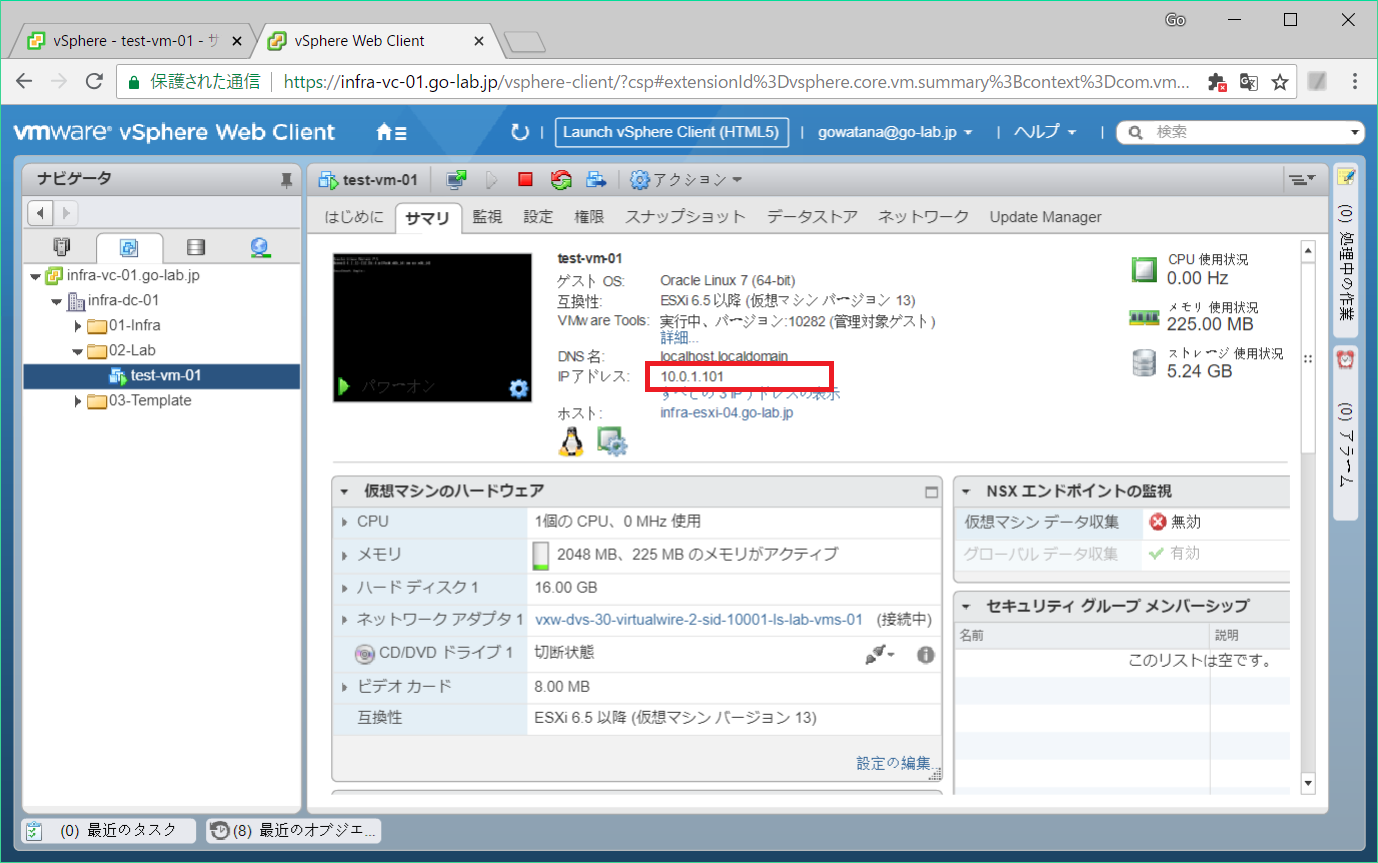Switch to Storage navigator view
1378x863 pixels.
[x=196, y=247]
